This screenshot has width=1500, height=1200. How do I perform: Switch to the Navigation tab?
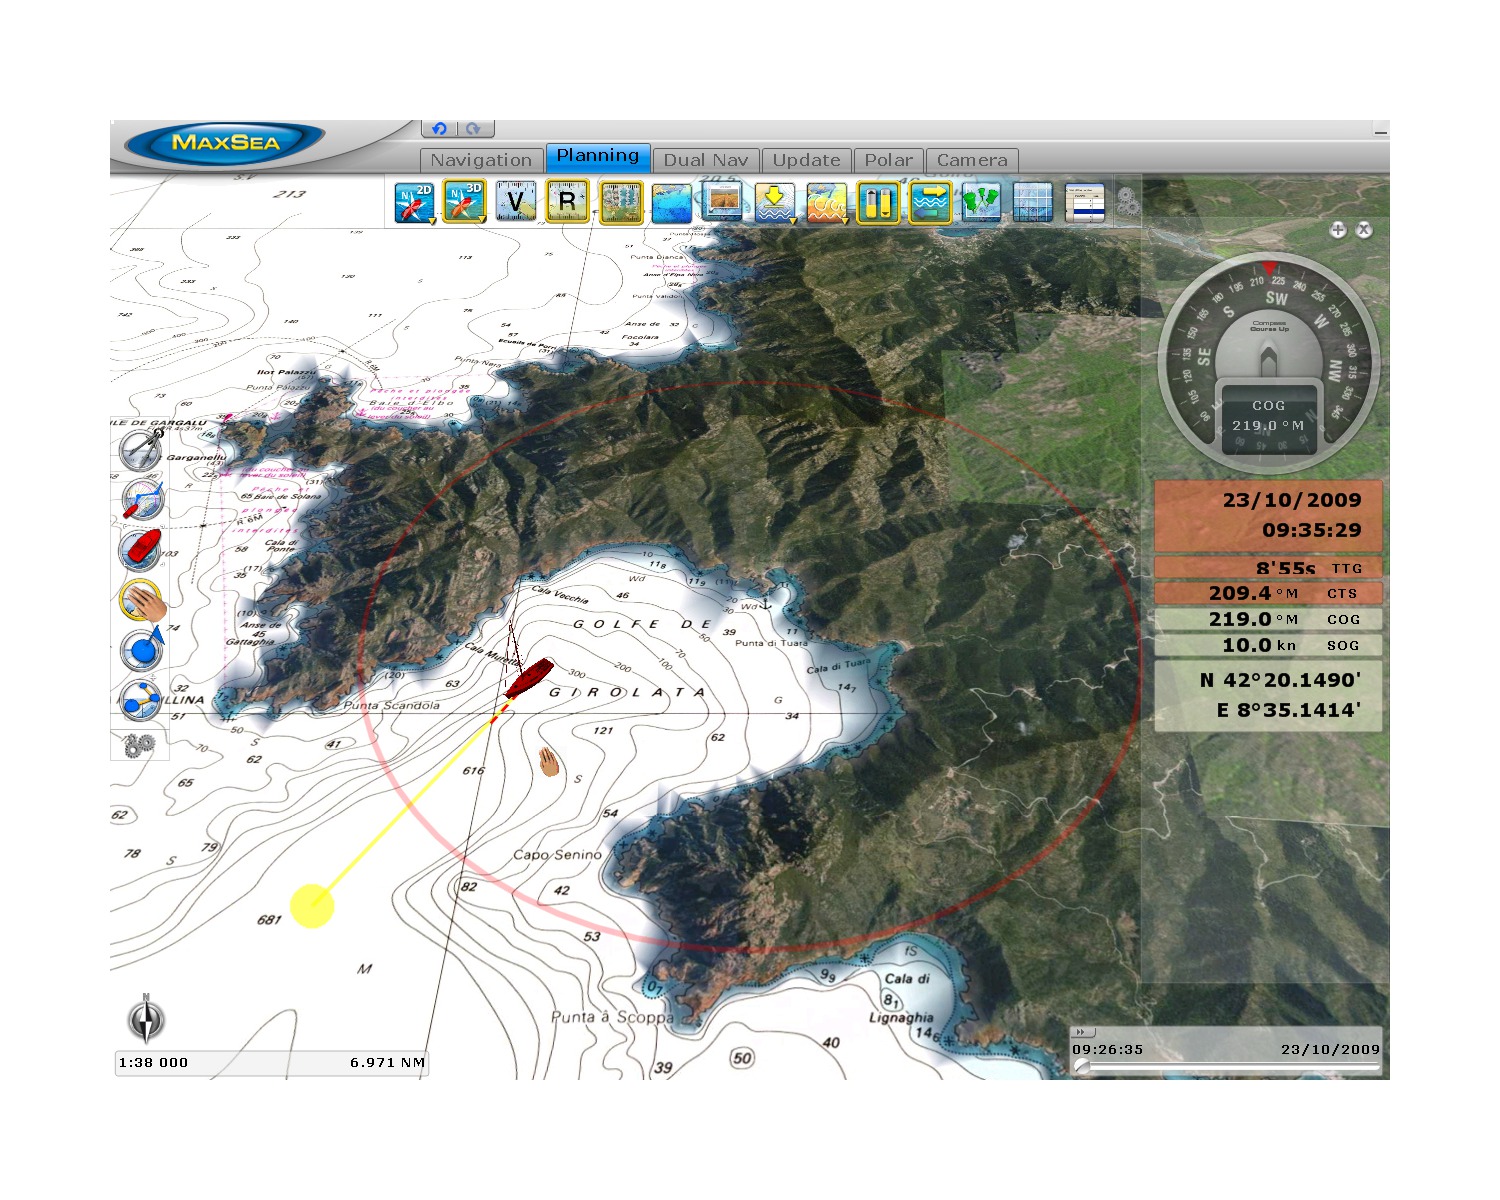(x=481, y=160)
